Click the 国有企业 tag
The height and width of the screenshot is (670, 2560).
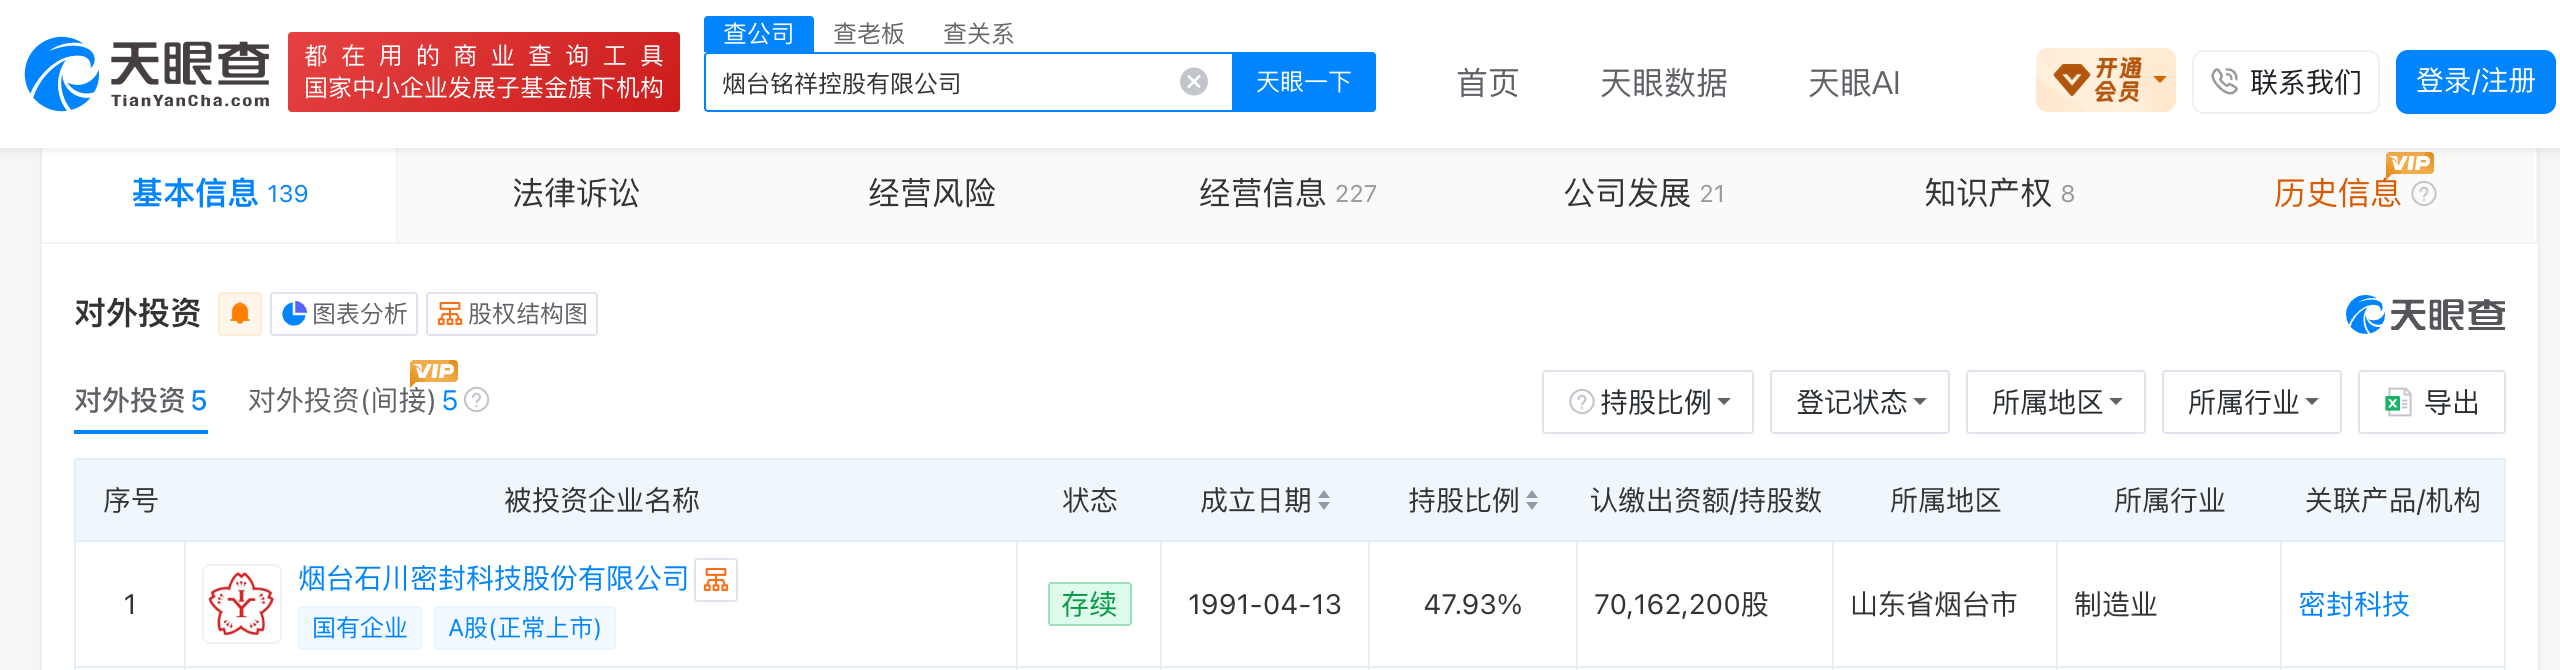tap(360, 628)
